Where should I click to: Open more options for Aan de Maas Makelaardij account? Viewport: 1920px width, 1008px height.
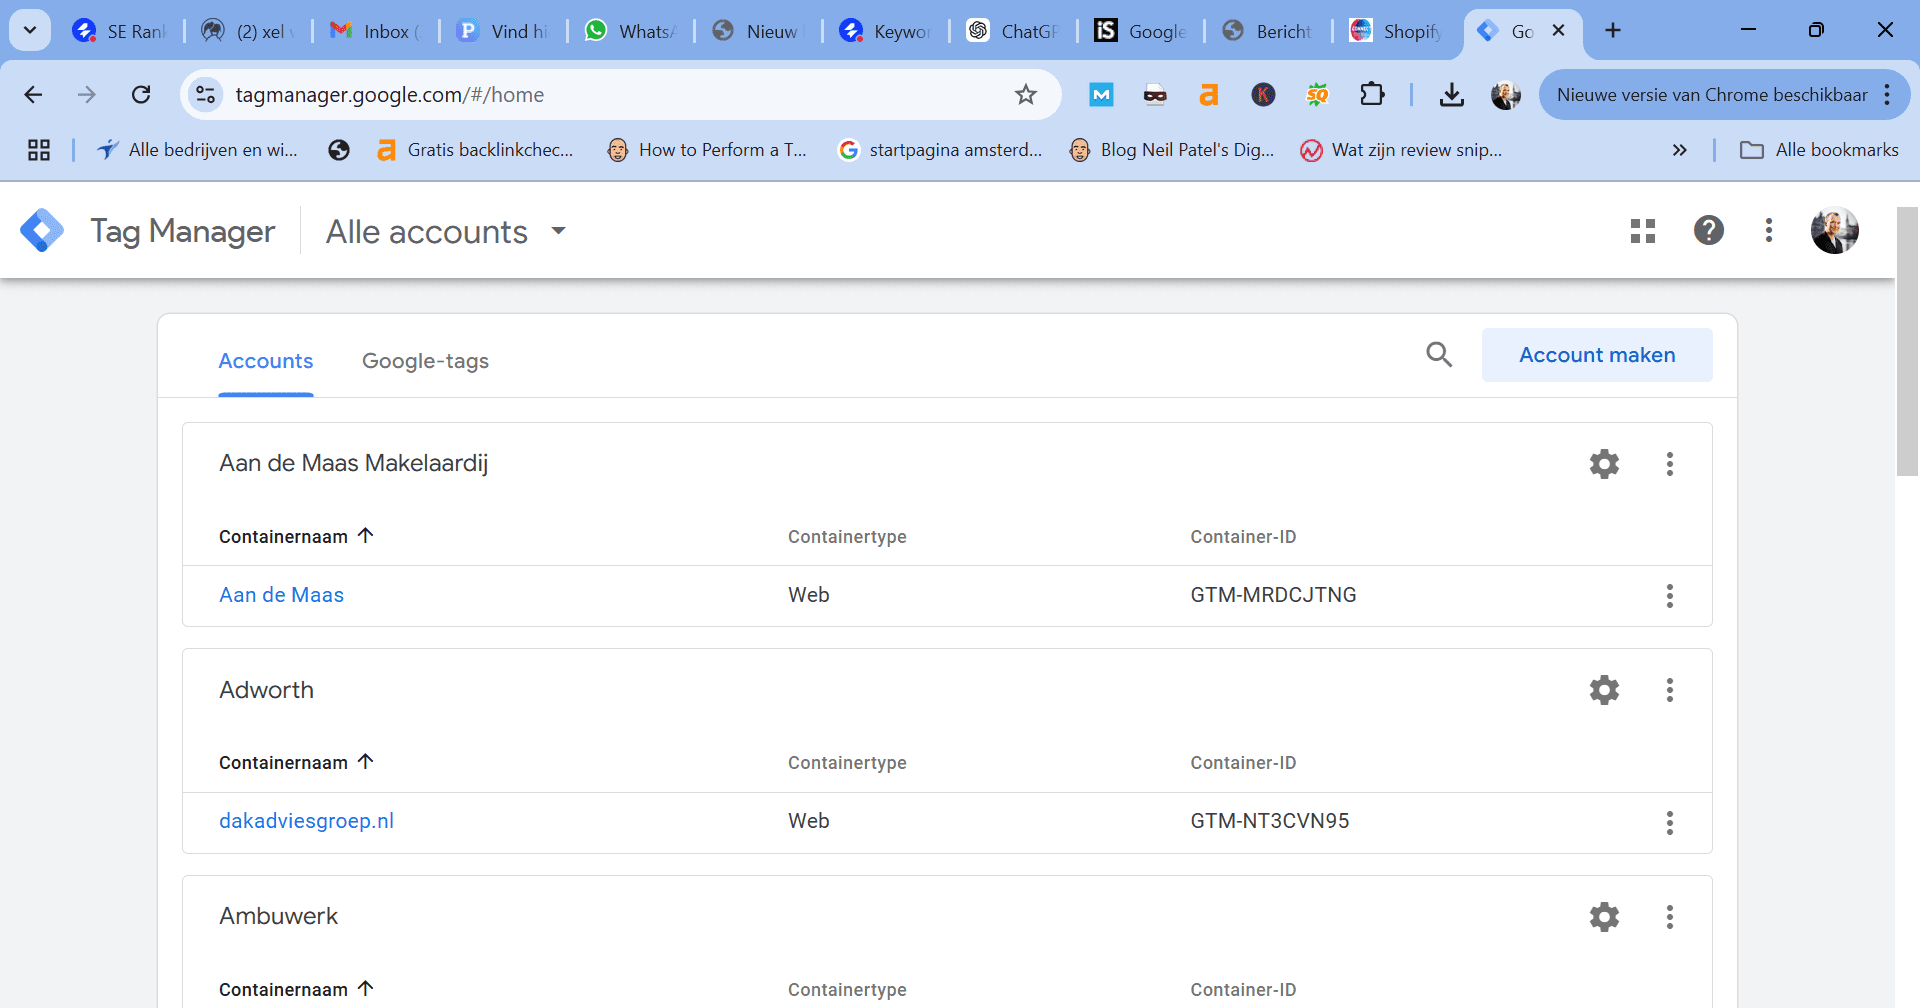click(x=1669, y=464)
